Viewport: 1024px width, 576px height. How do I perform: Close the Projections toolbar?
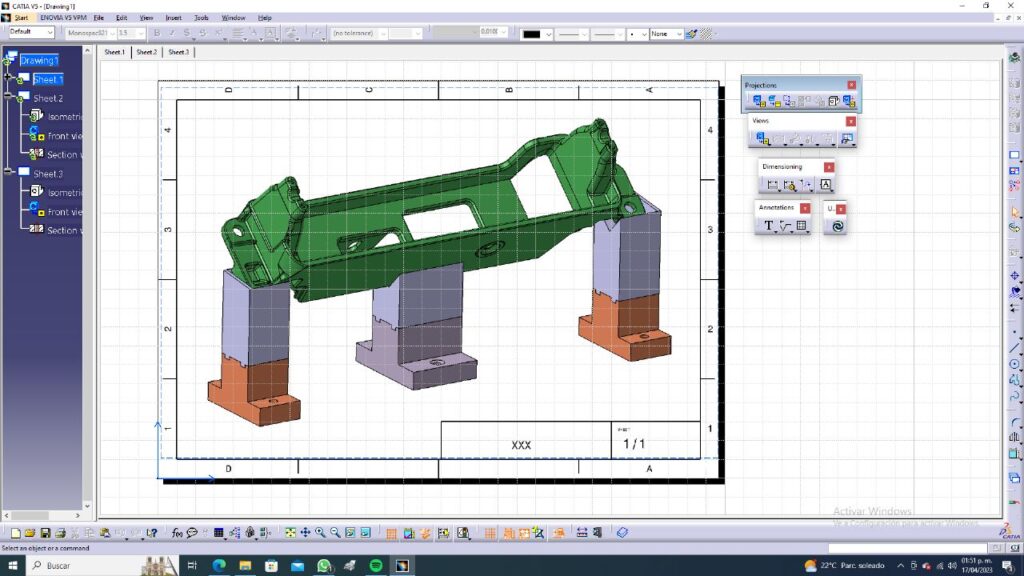[x=852, y=85]
